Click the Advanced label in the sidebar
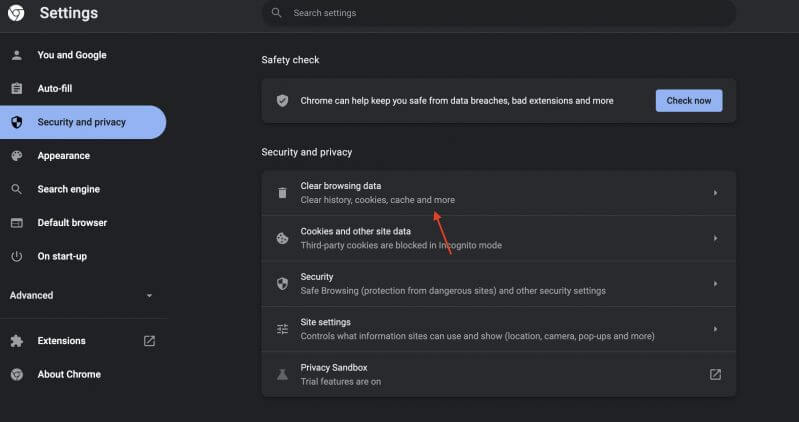 (31, 296)
